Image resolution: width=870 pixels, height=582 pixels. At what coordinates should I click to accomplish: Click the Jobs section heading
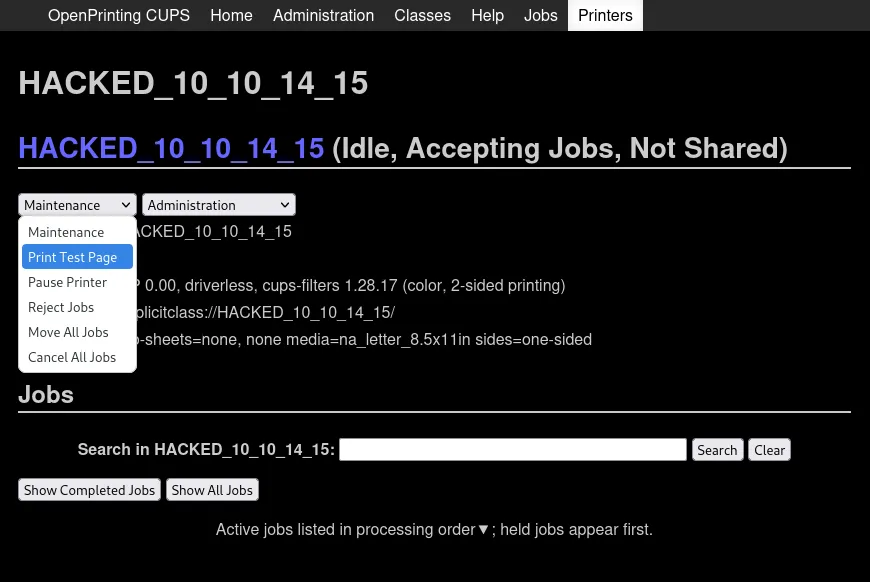tap(46, 395)
